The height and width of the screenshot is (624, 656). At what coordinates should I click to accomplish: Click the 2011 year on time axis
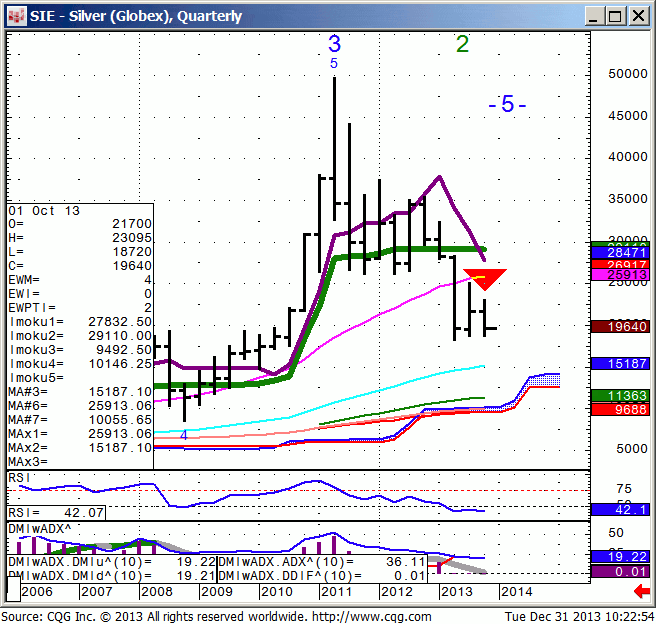click(x=334, y=592)
